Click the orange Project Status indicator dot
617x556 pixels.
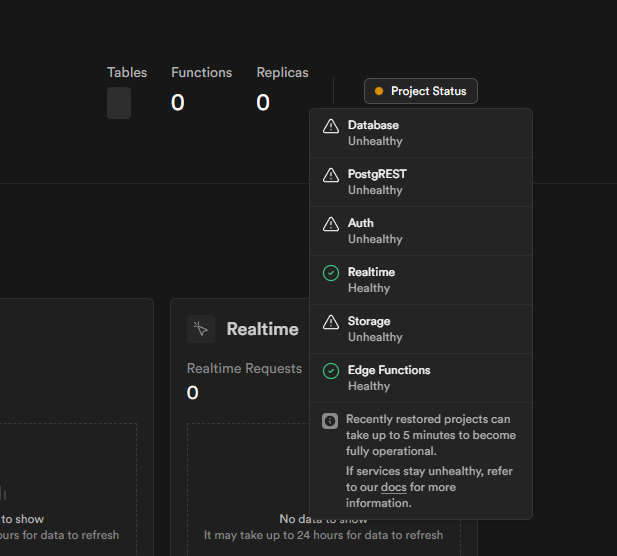pos(379,92)
